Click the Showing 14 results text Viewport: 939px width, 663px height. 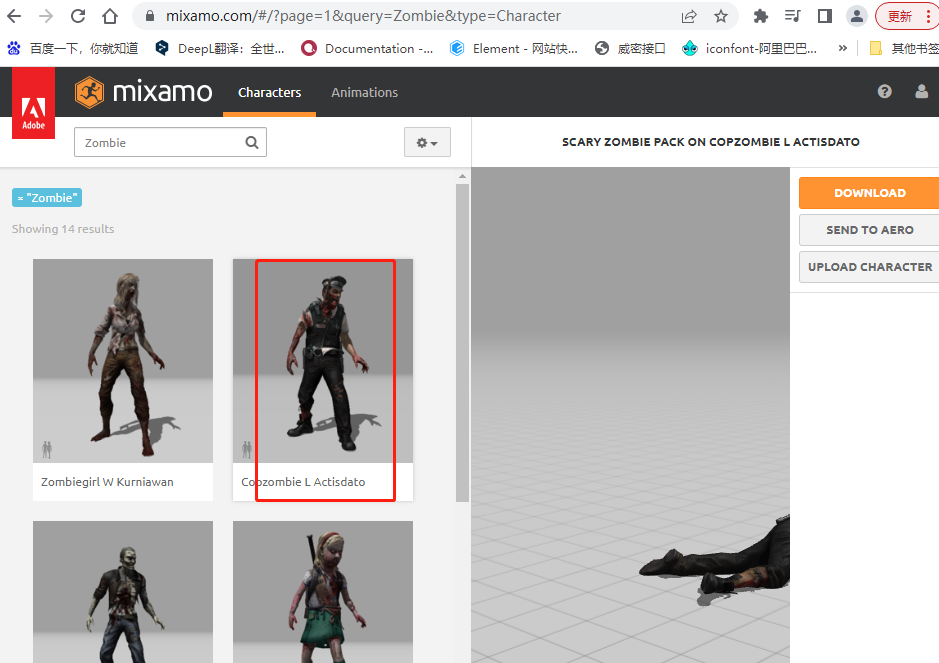click(x=63, y=229)
